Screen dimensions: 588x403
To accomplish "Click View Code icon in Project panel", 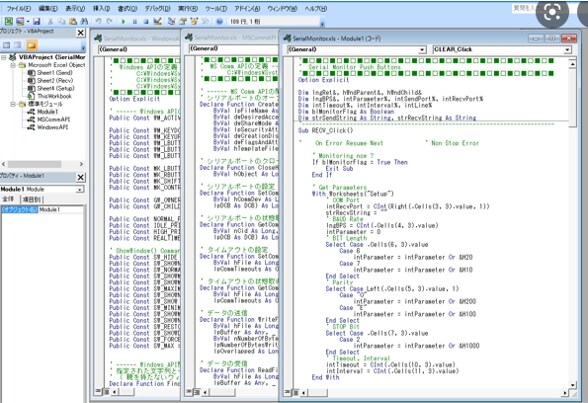I will pos(7,45).
